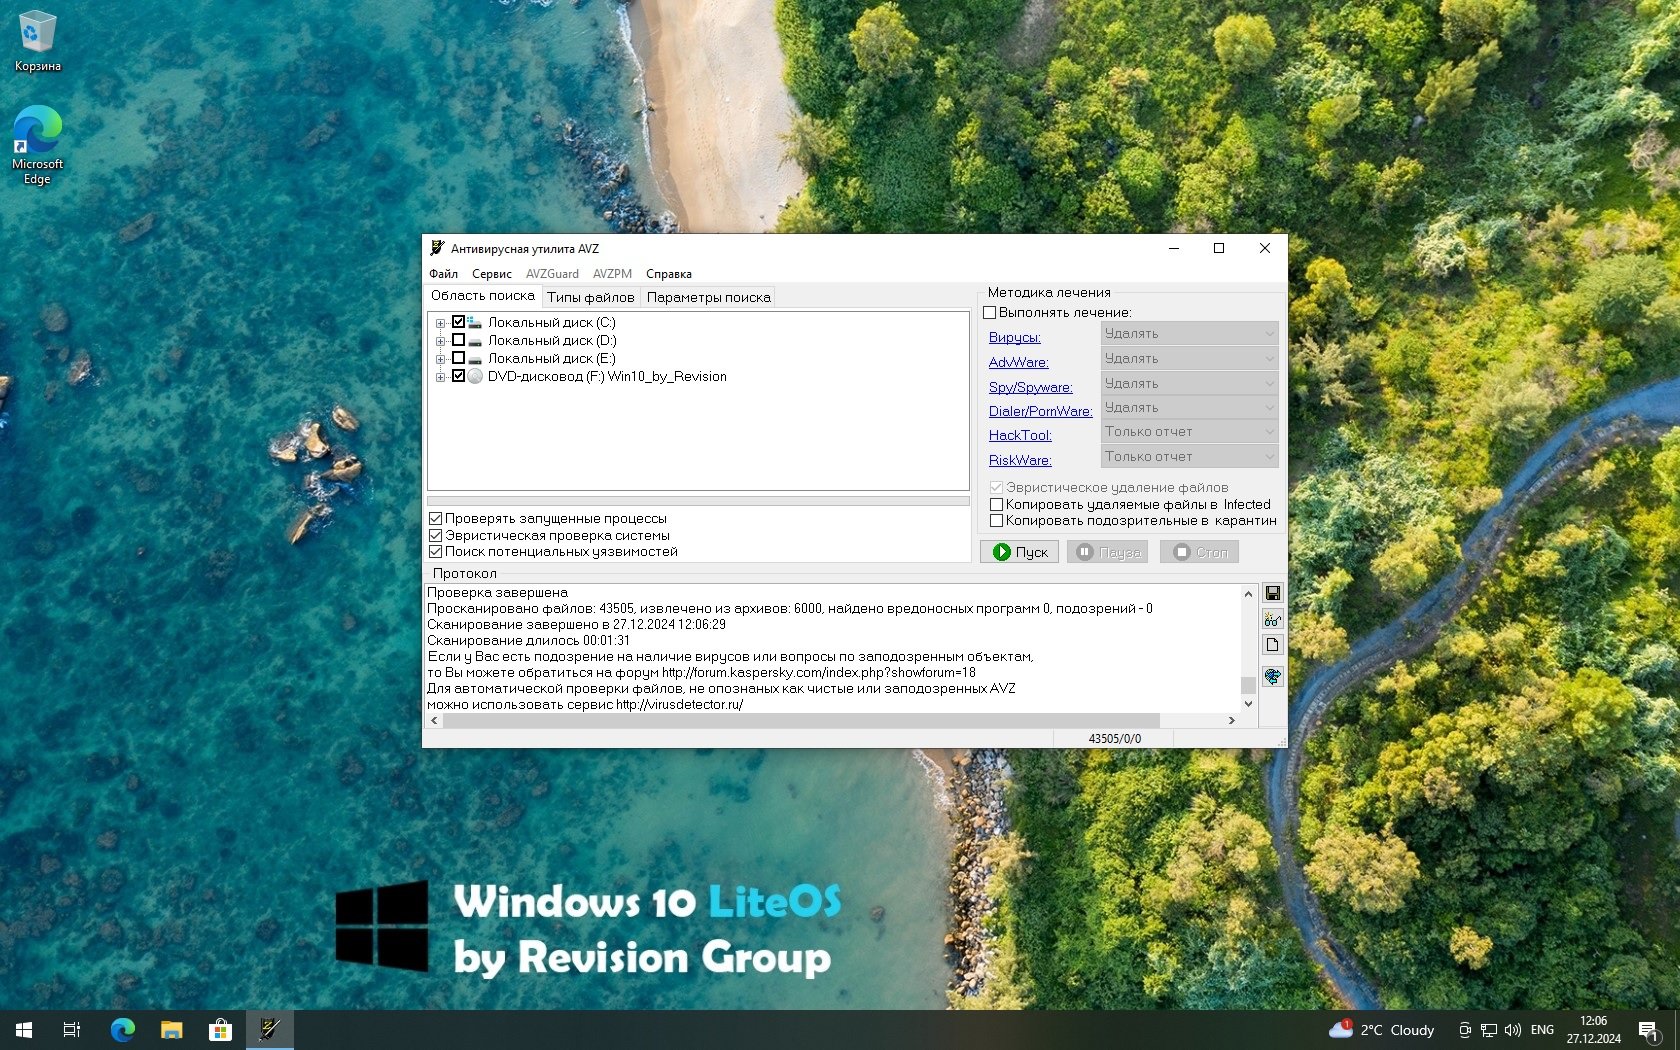Image resolution: width=1680 pixels, height=1050 pixels.
Task: Expand the Локальный диск (C:) tree node
Action: point(440,323)
